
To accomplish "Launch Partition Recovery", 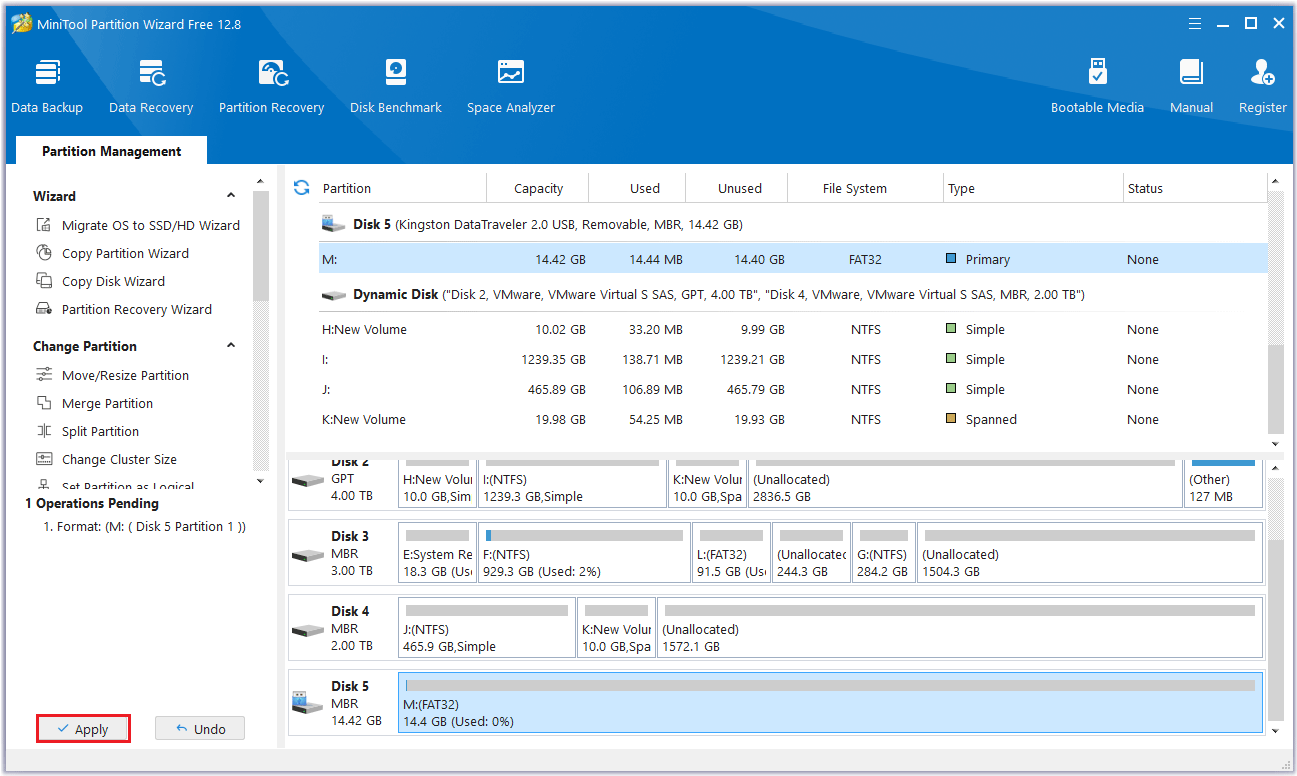I will coord(271,87).
